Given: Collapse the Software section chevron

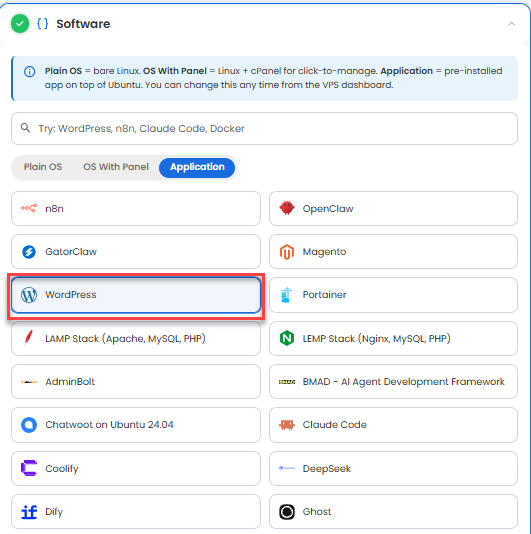Looking at the screenshot, I should tap(511, 23).
